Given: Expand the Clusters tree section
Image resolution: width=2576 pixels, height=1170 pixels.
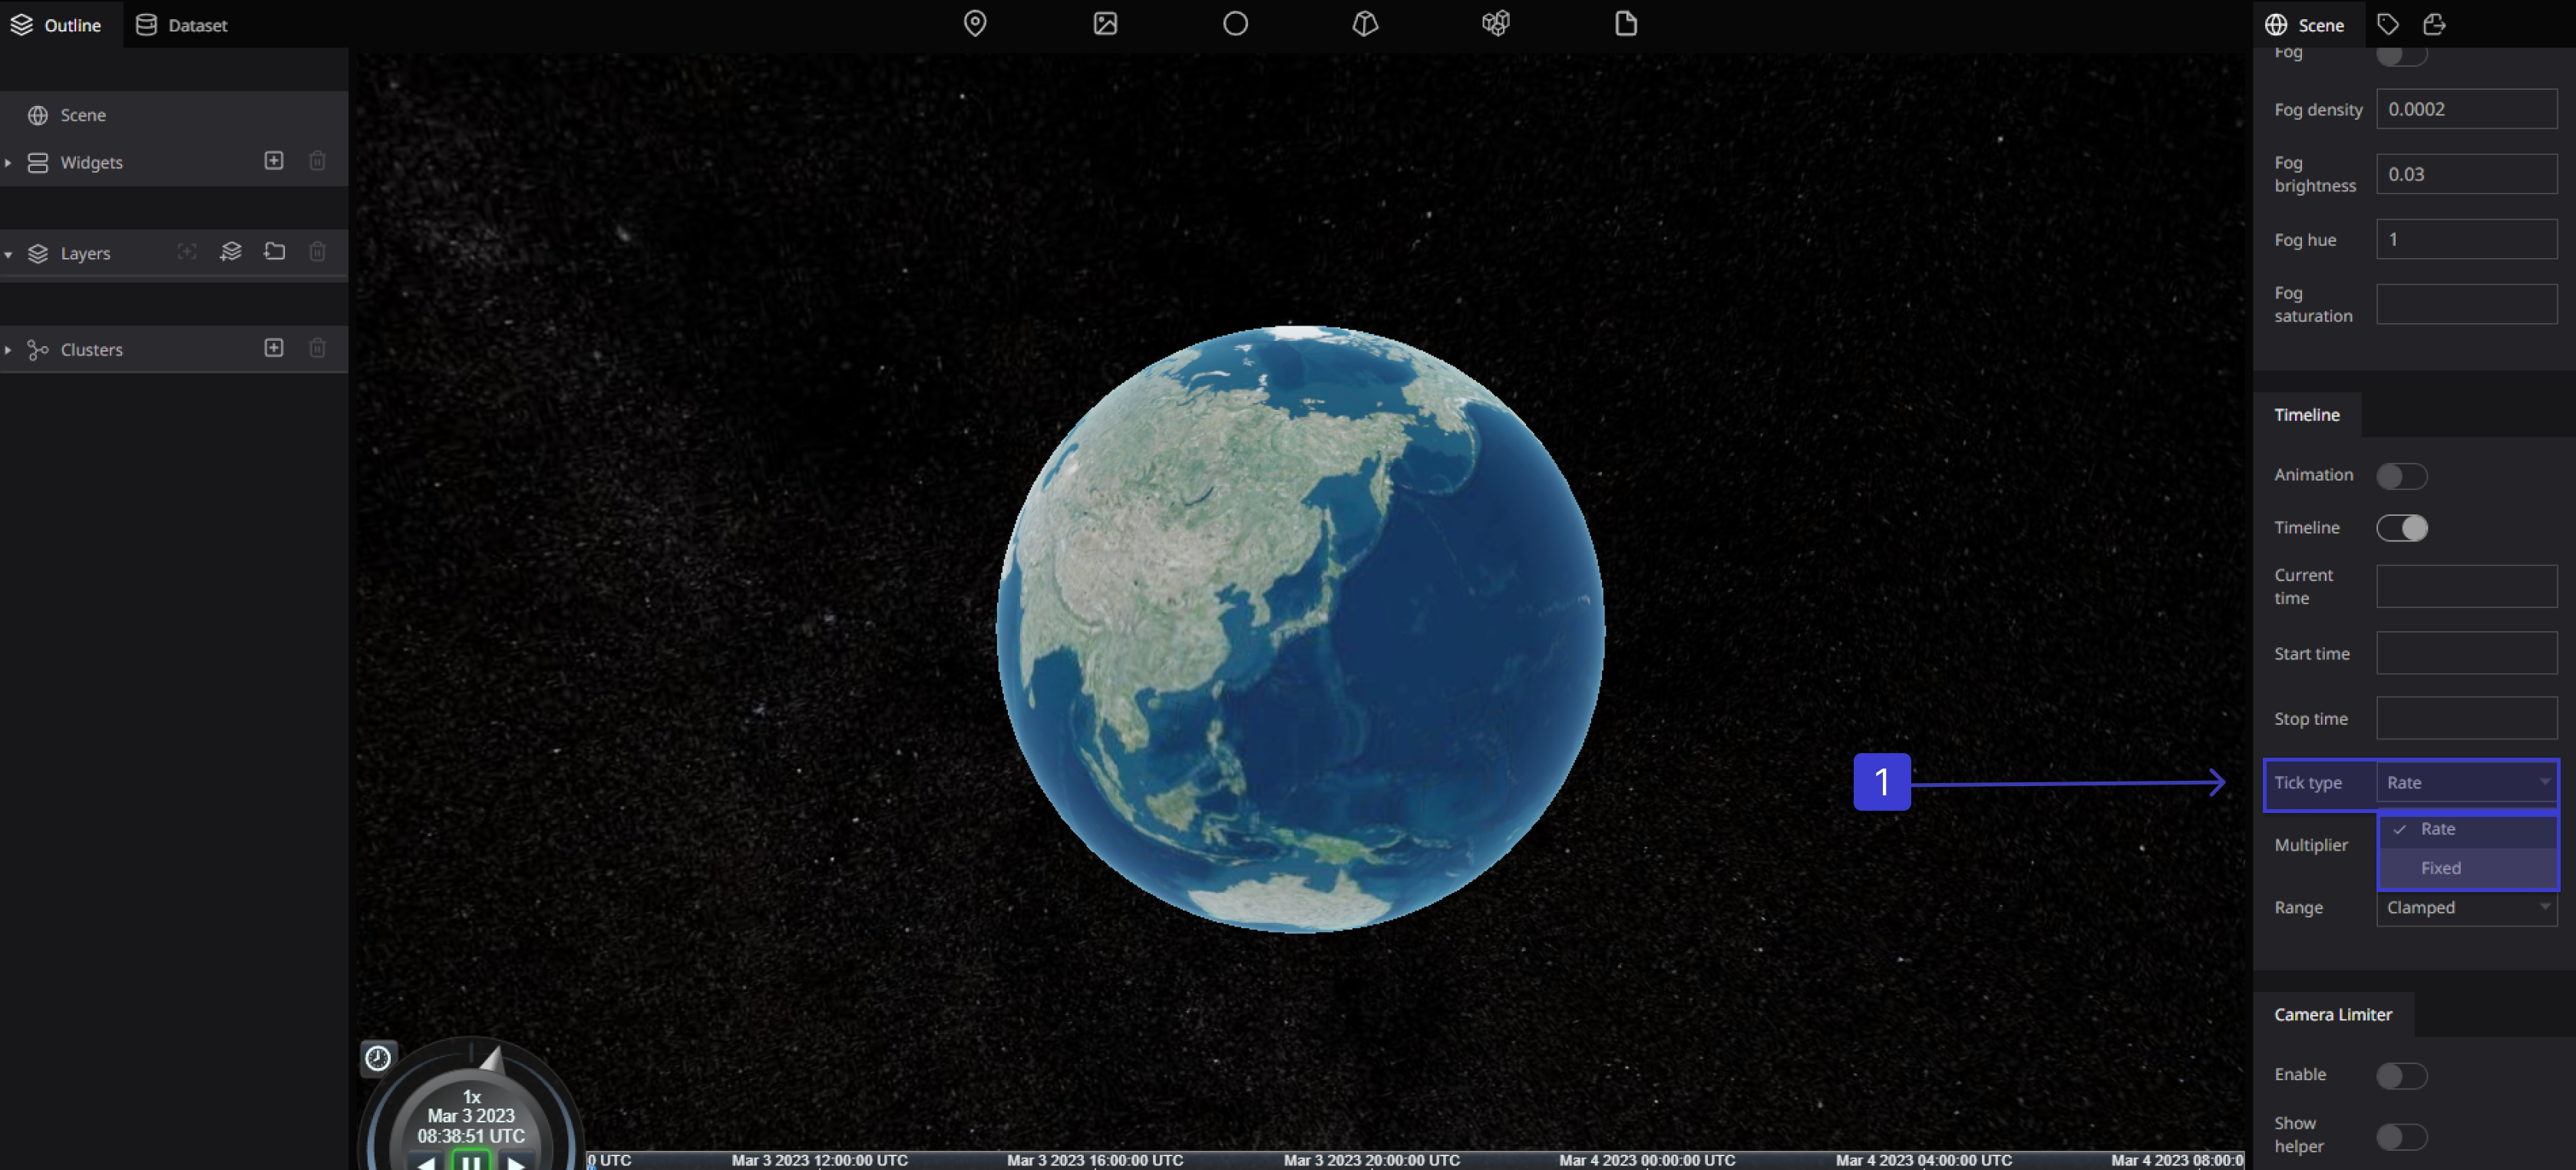Looking at the screenshot, I should tap(8, 349).
